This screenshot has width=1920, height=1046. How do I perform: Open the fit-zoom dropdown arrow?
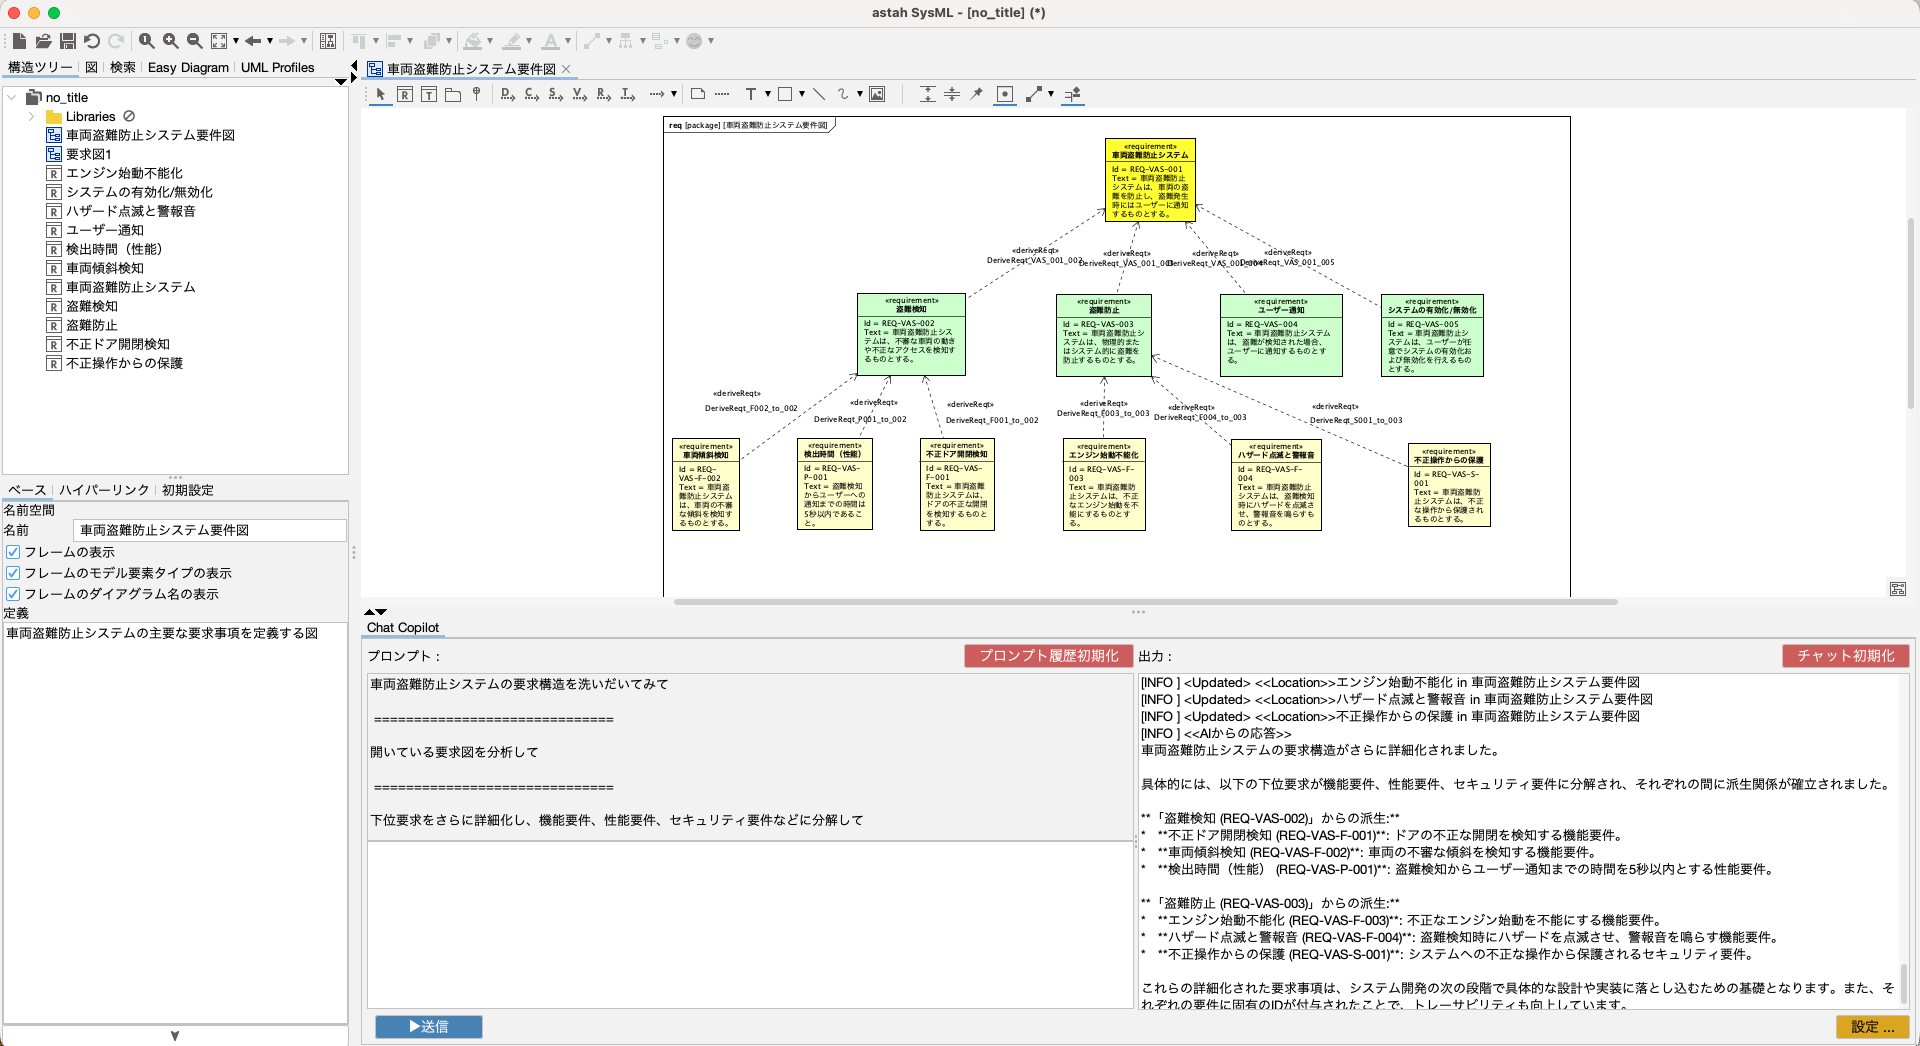coord(237,41)
